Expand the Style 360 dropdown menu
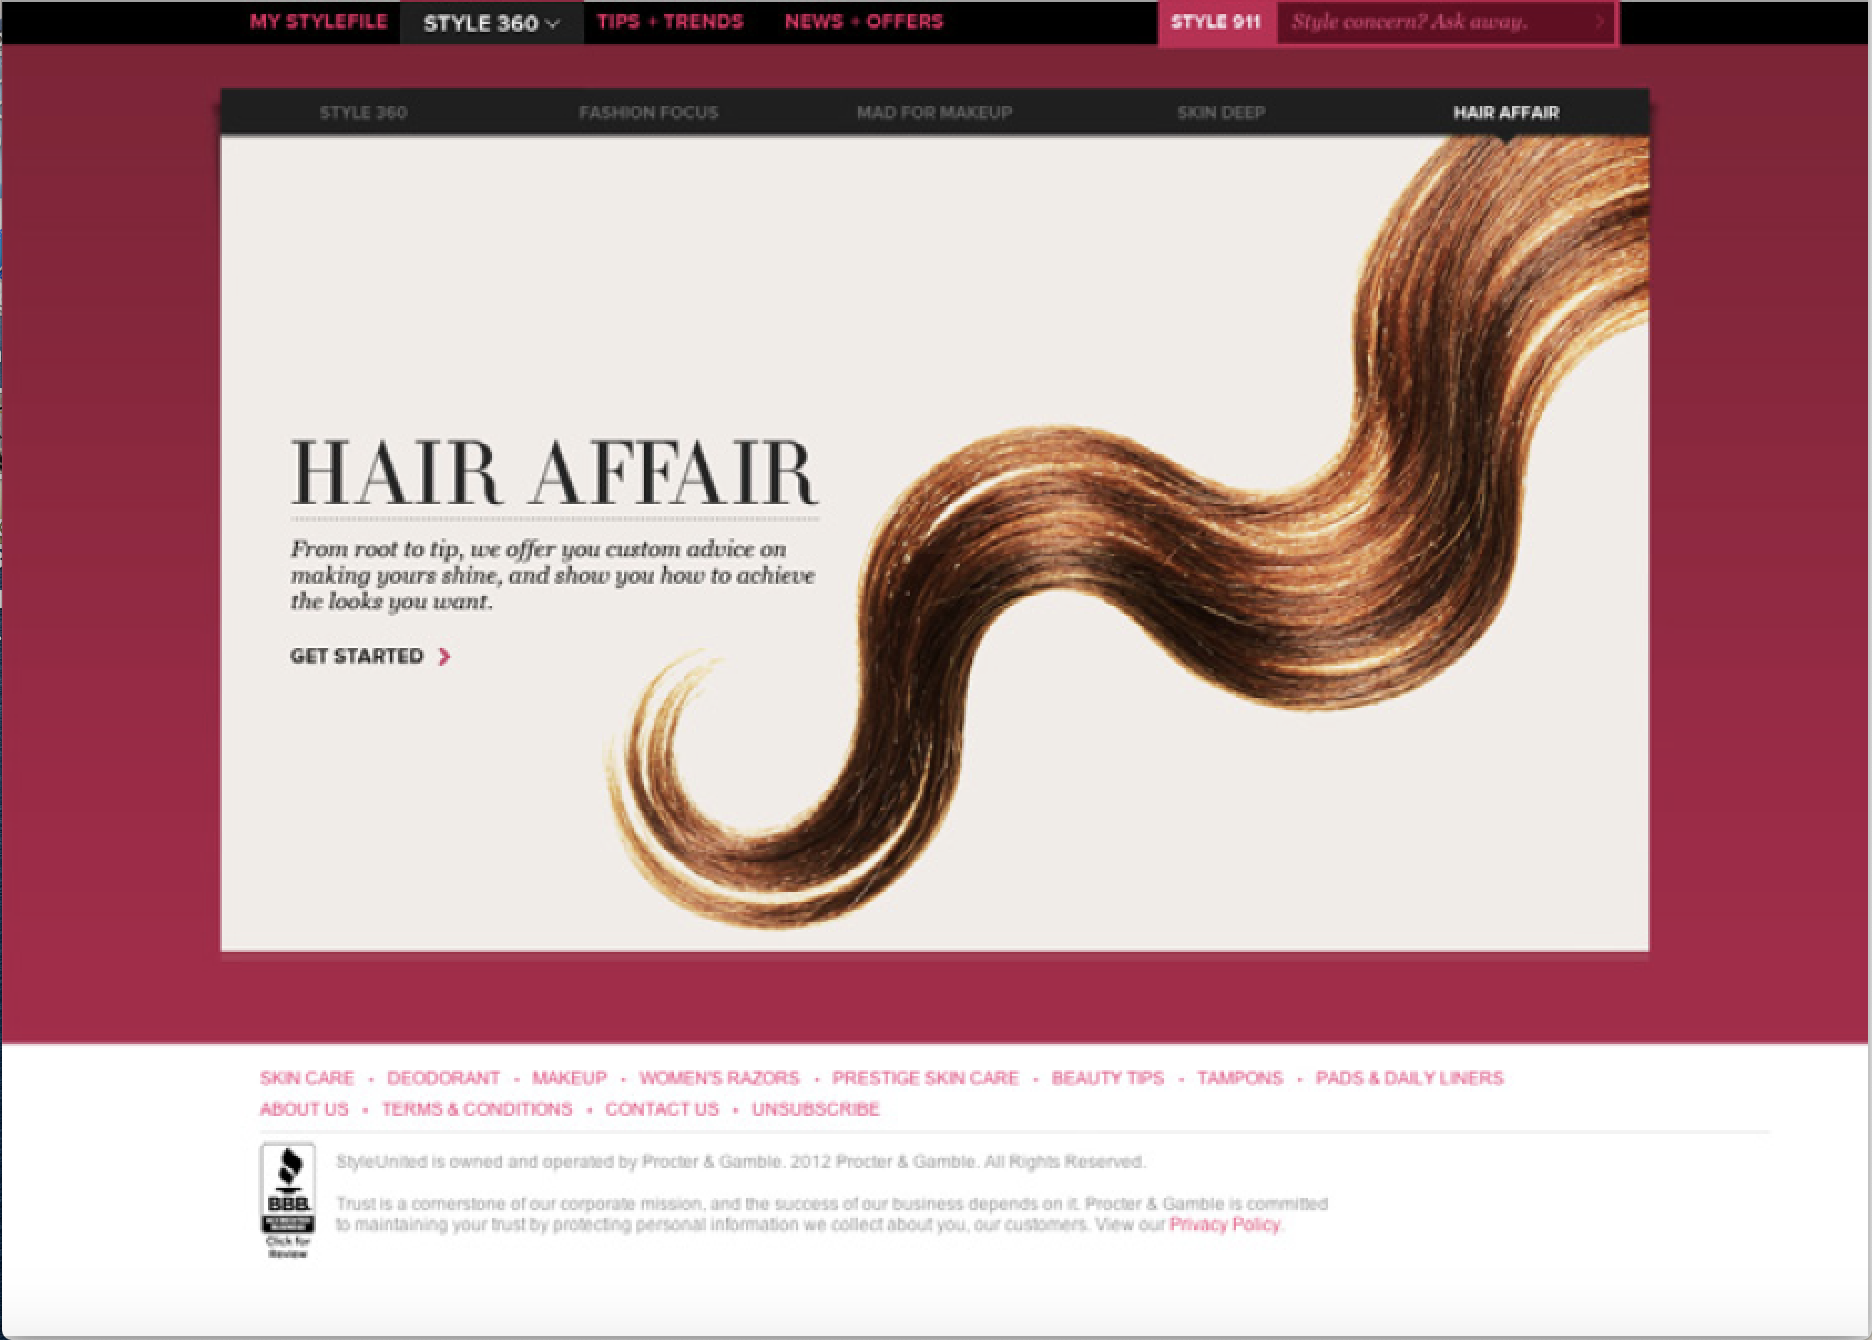 click(491, 23)
